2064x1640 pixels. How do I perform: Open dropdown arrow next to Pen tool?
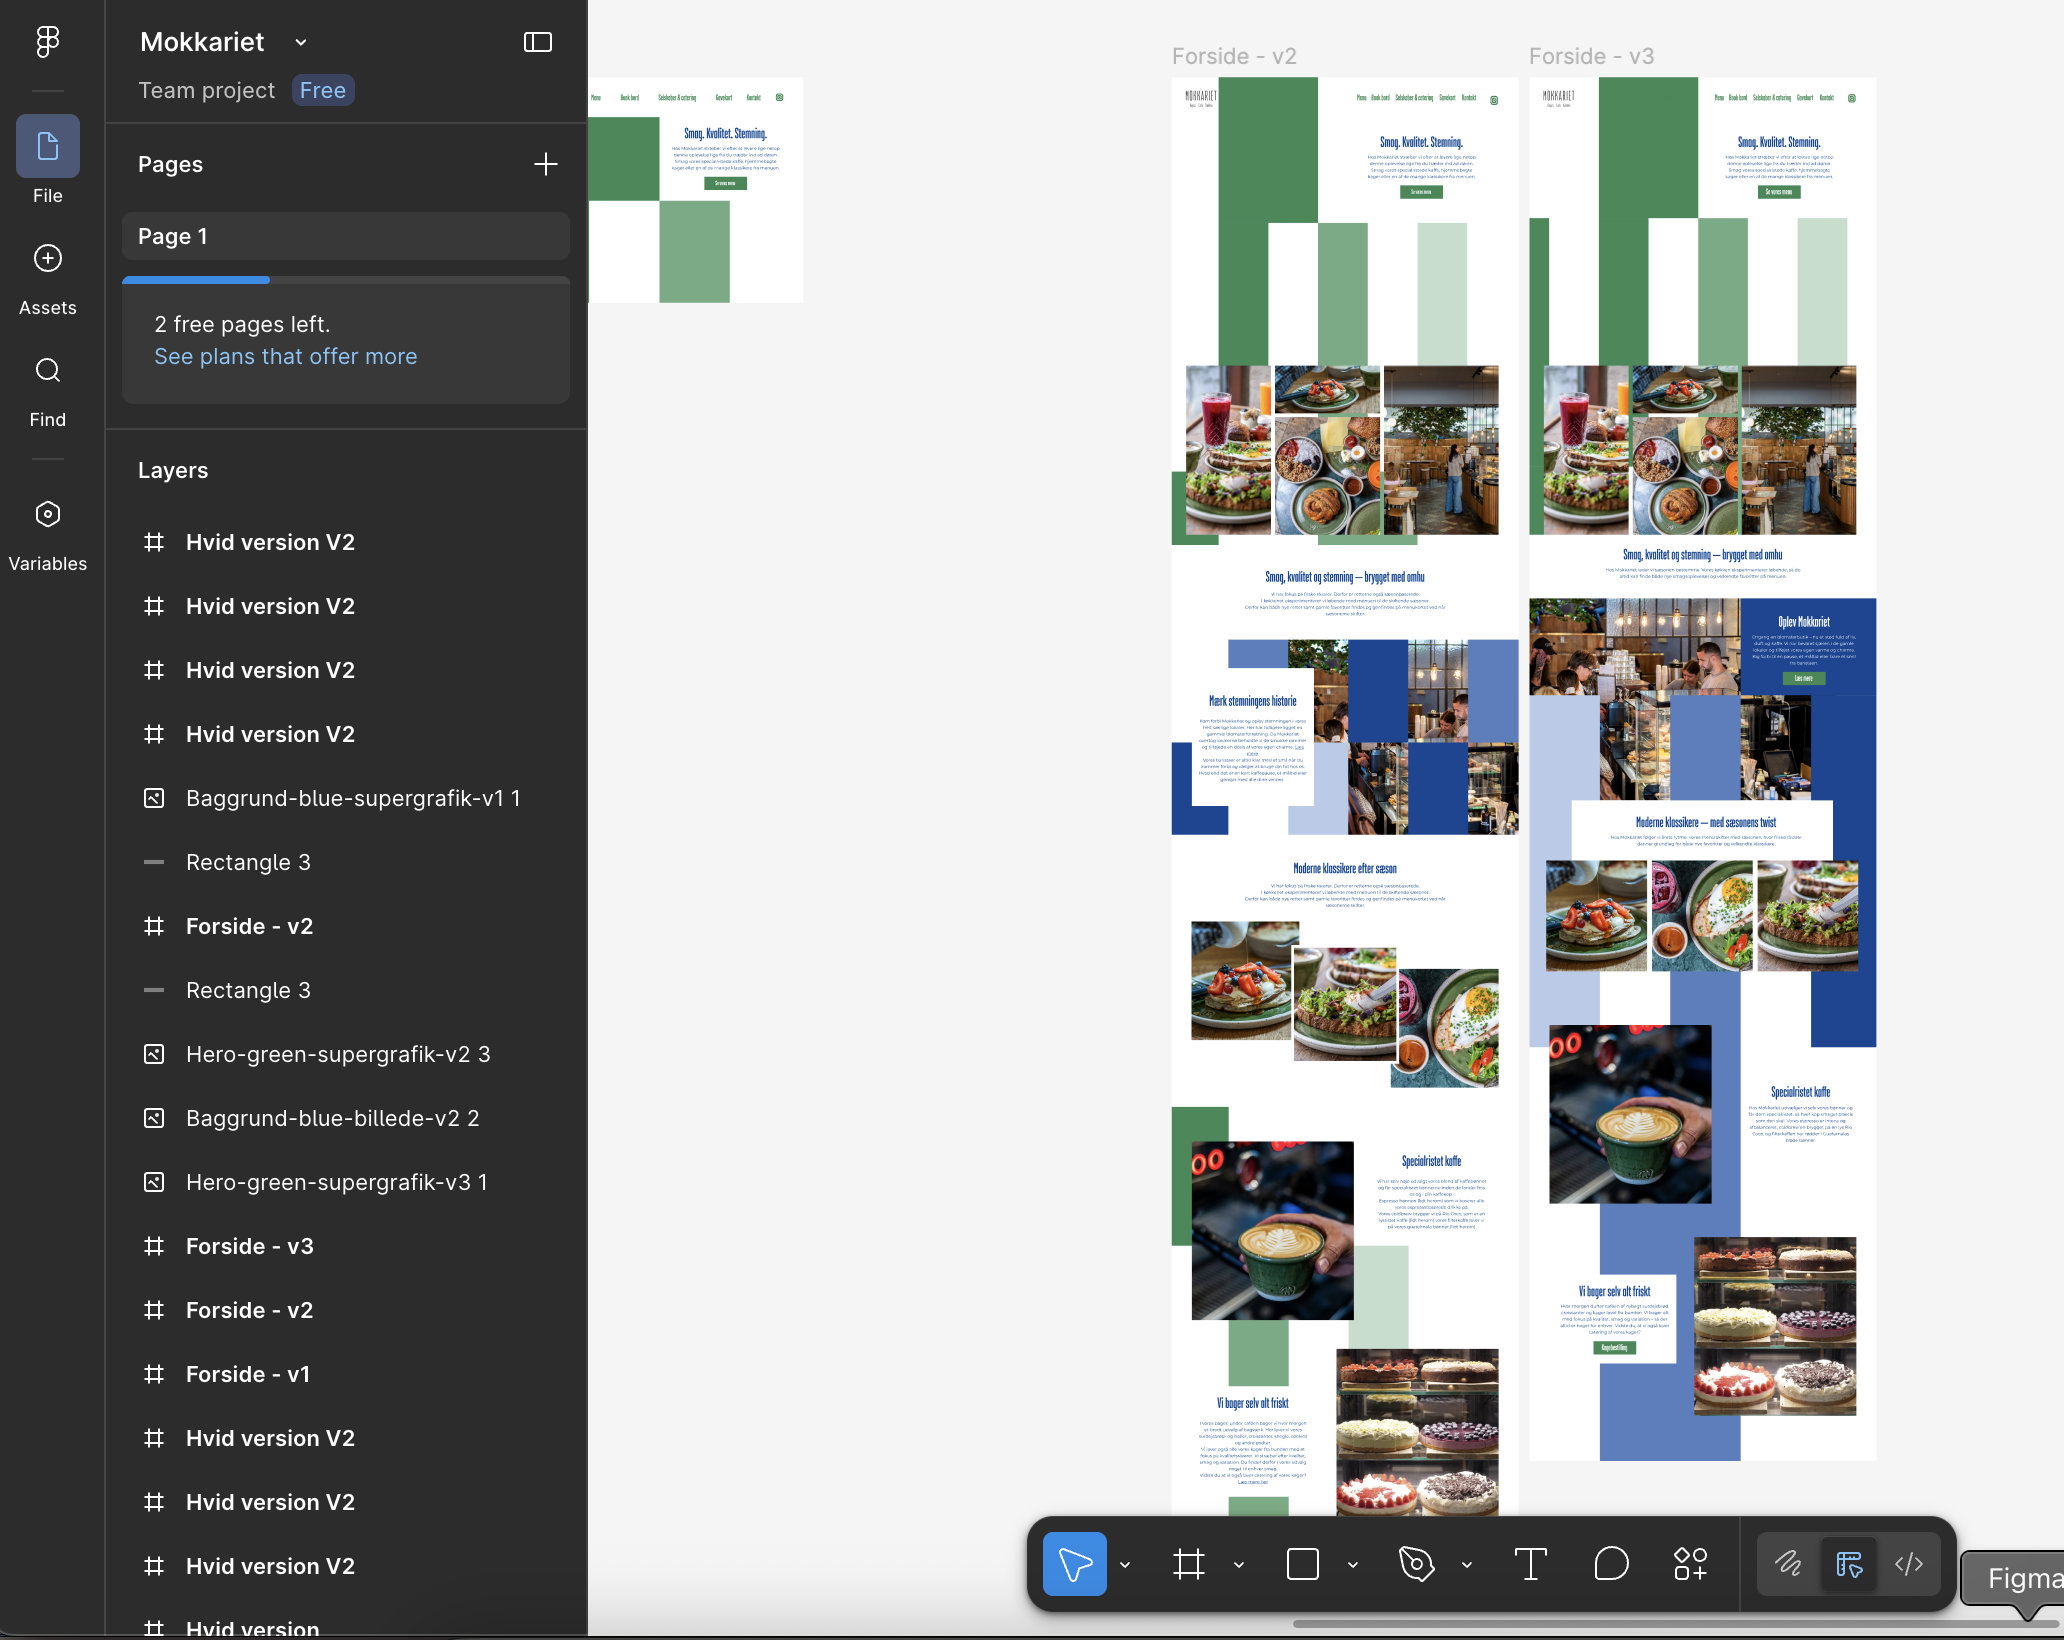click(1467, 1565)
